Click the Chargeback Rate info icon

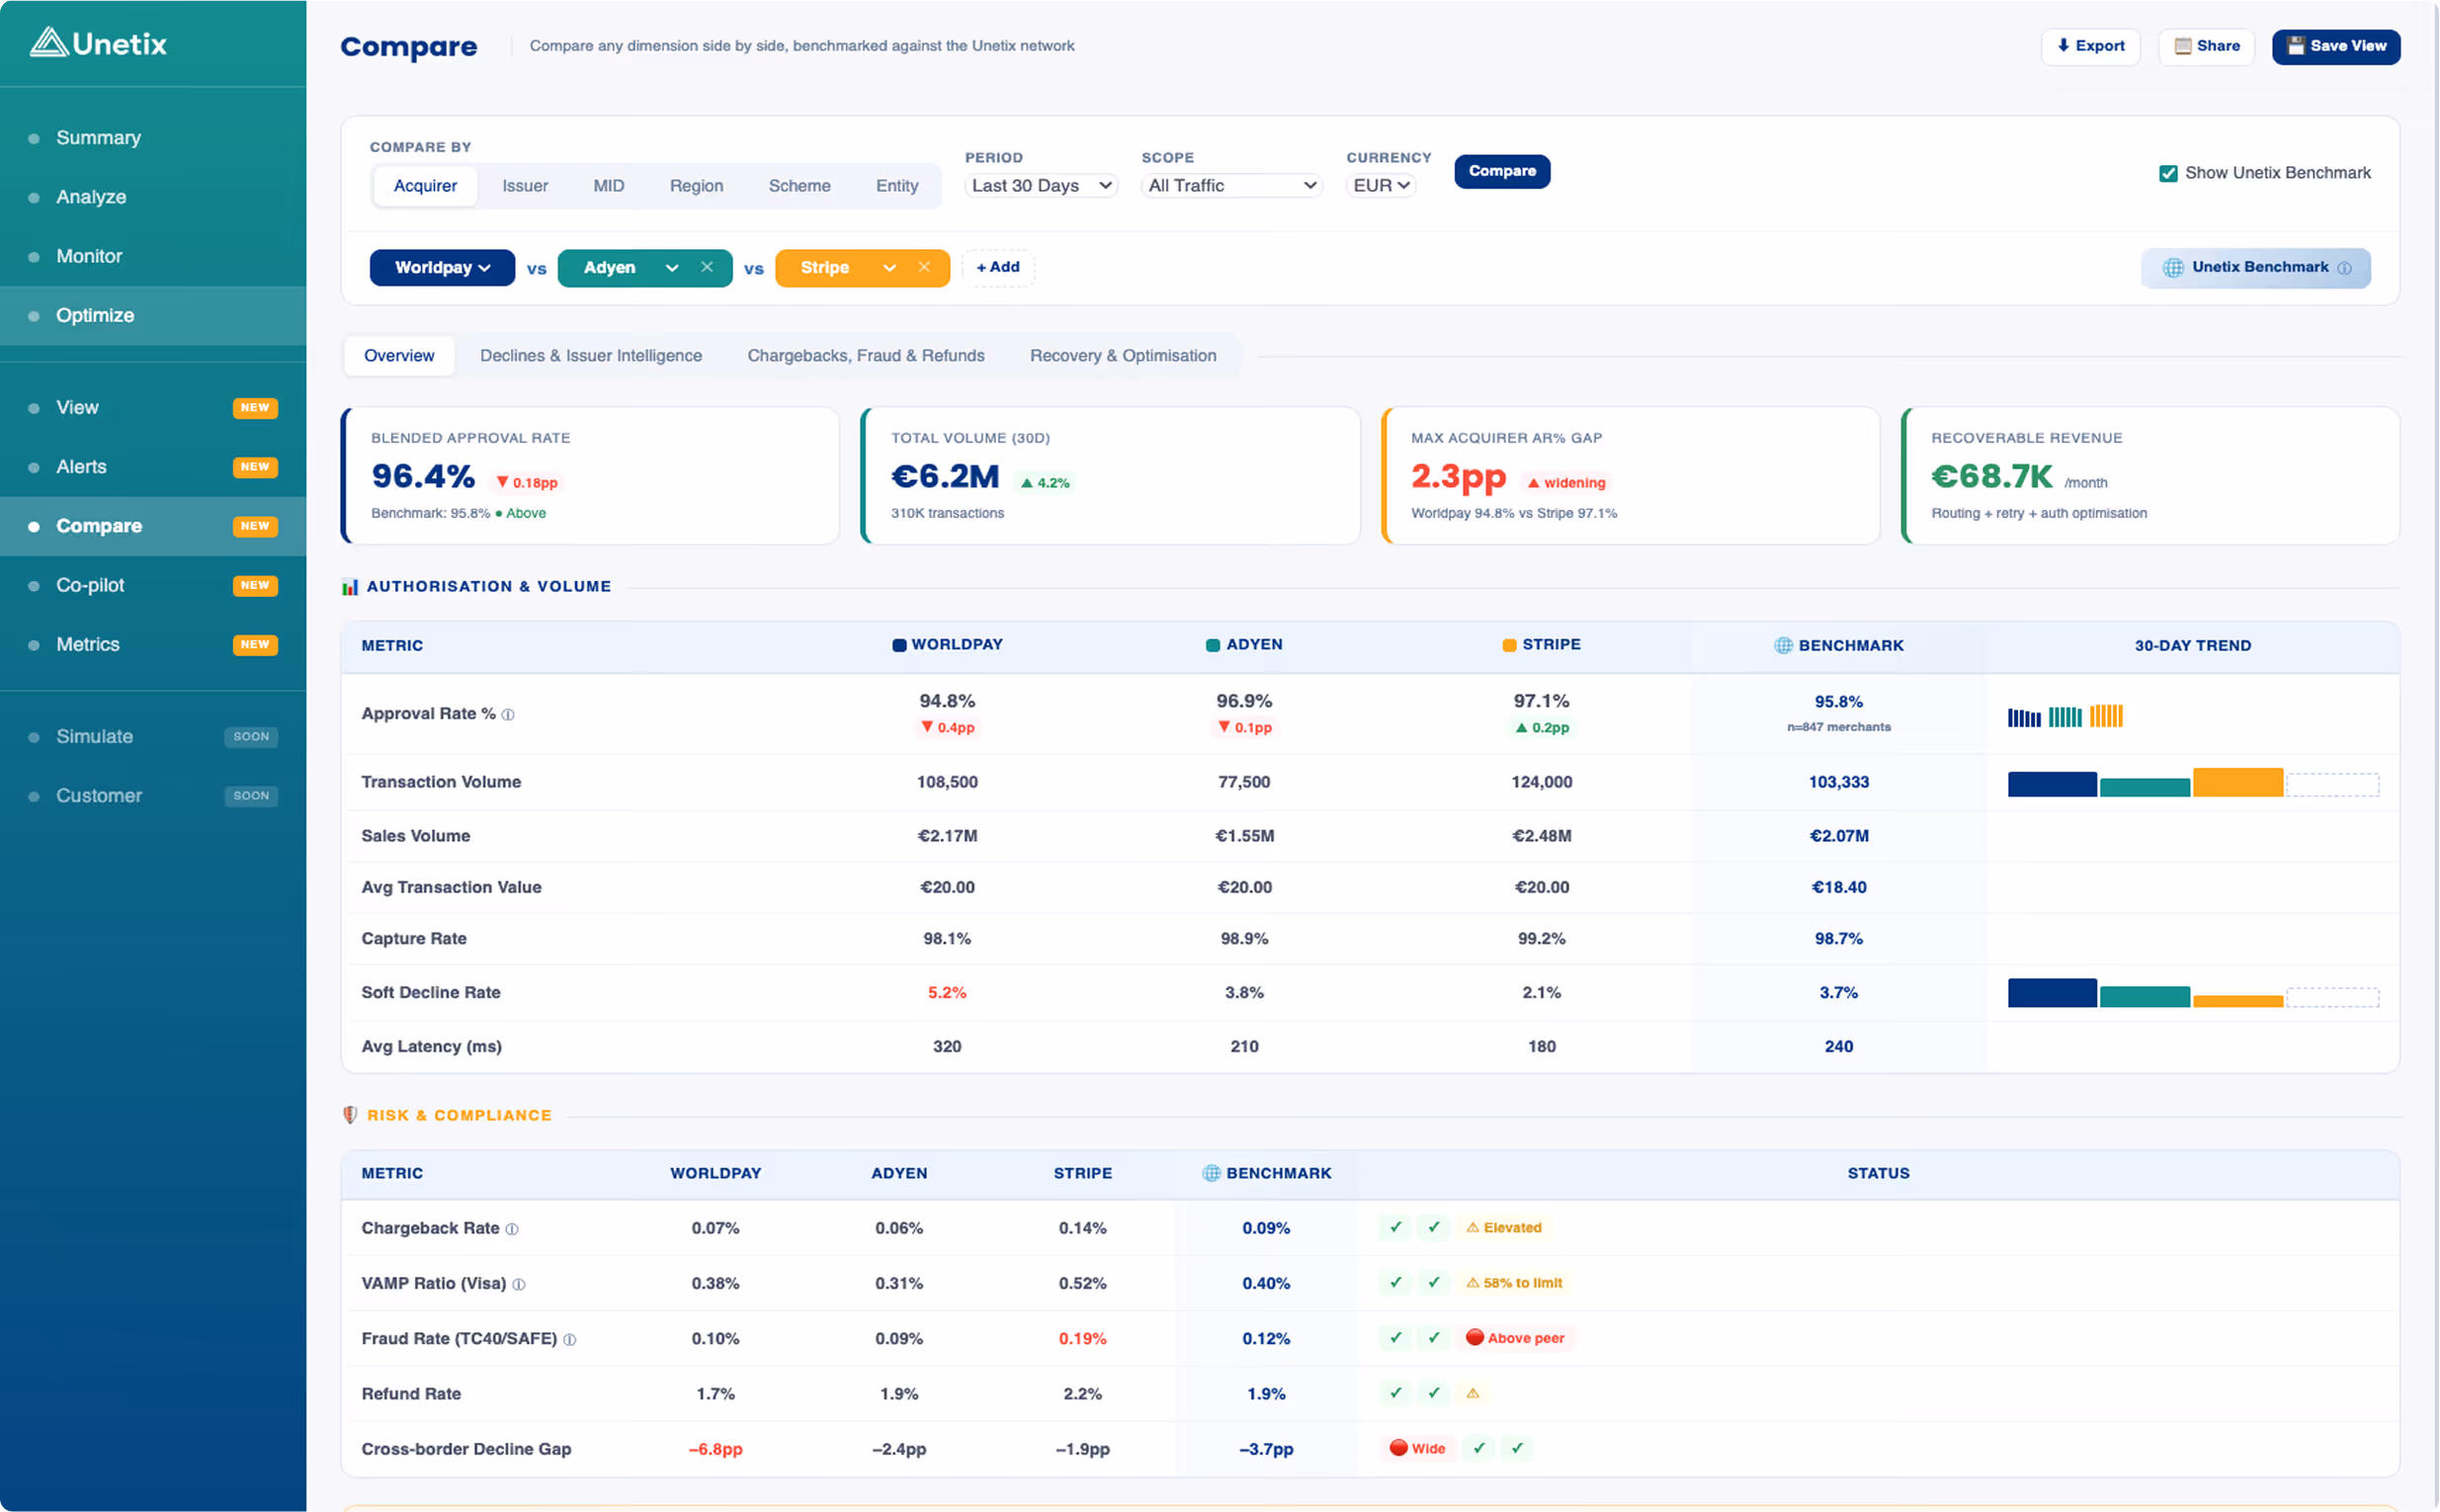coord(512,1229)
